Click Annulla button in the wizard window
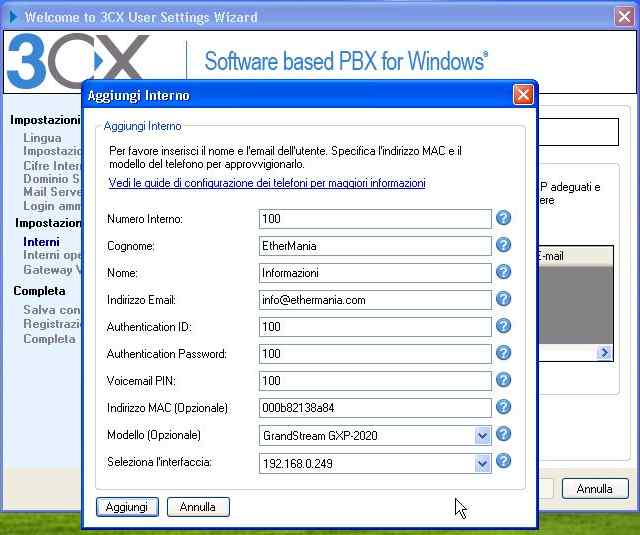 pyautogui.click(x=595, y=488)
